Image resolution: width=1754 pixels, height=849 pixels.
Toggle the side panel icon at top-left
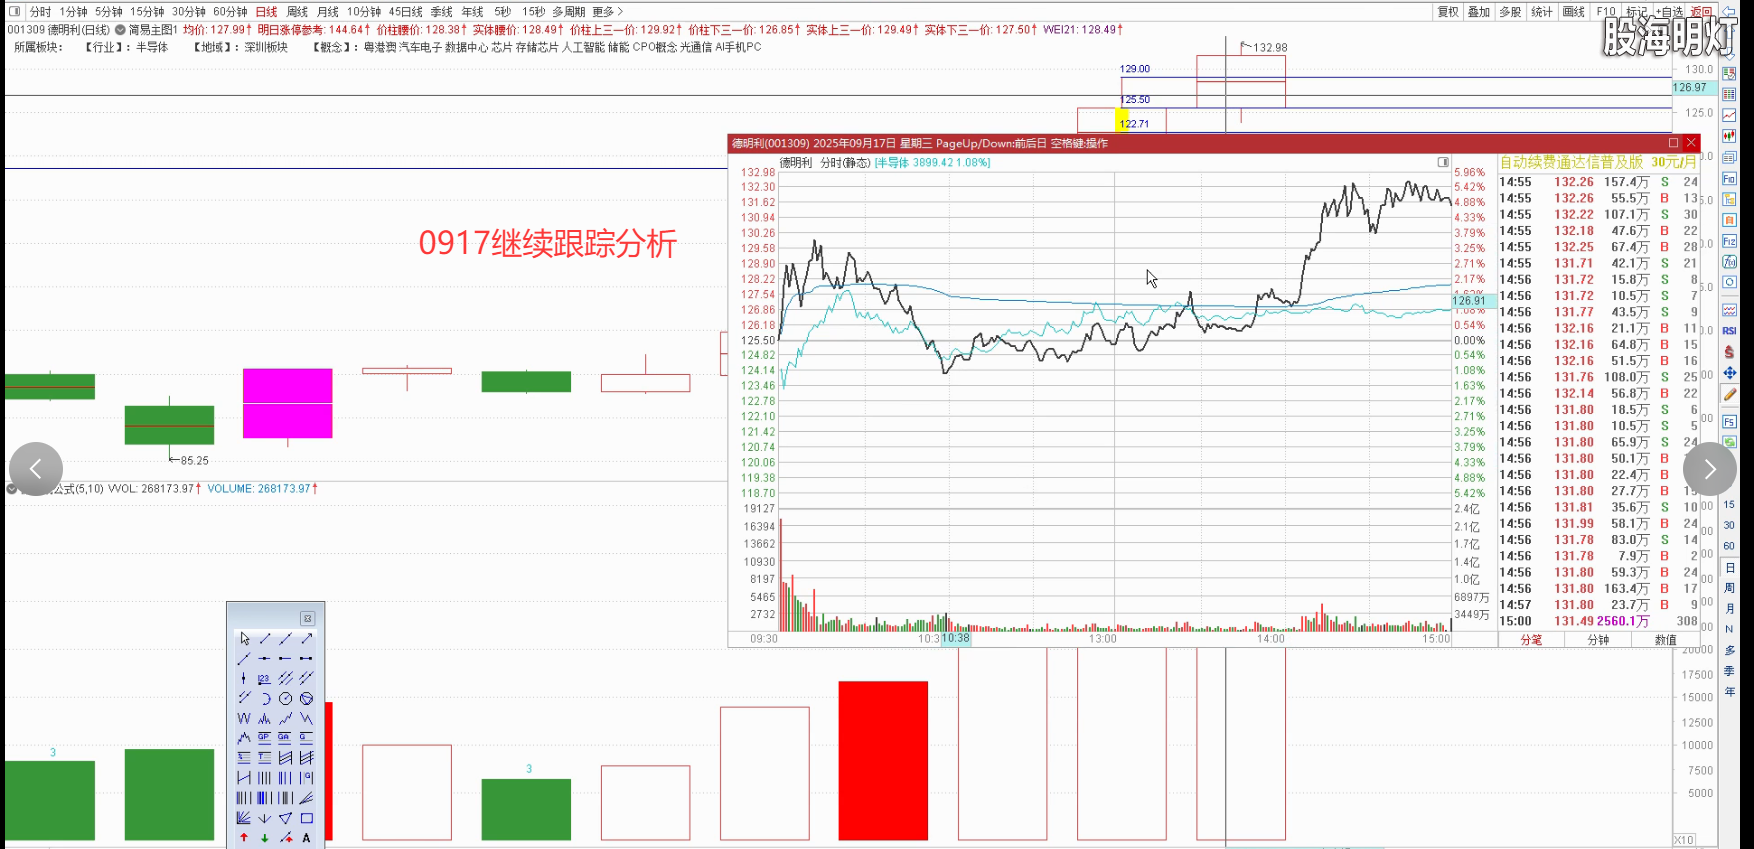point(15,12)
